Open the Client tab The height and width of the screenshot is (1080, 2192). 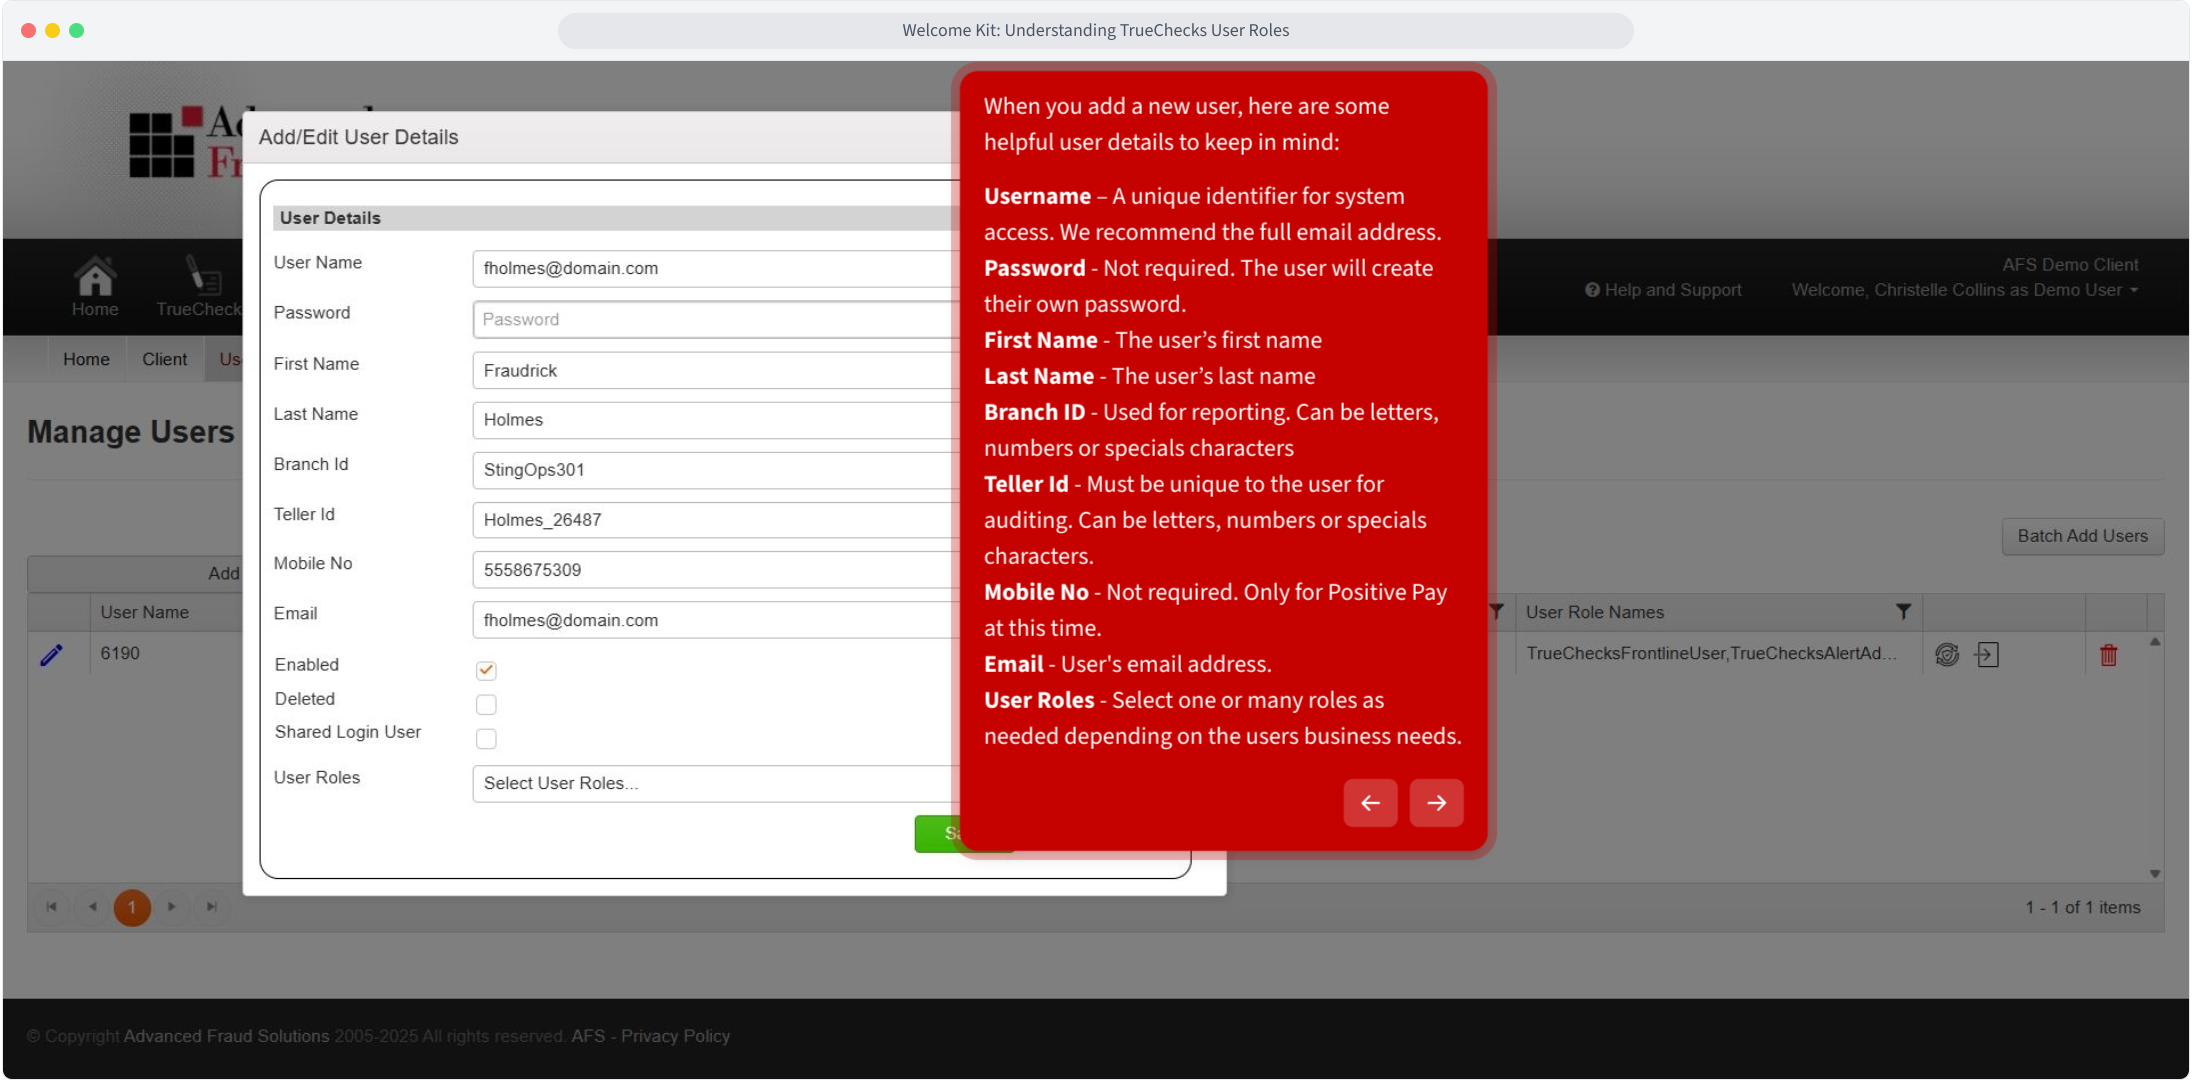(x=164, y=359)
